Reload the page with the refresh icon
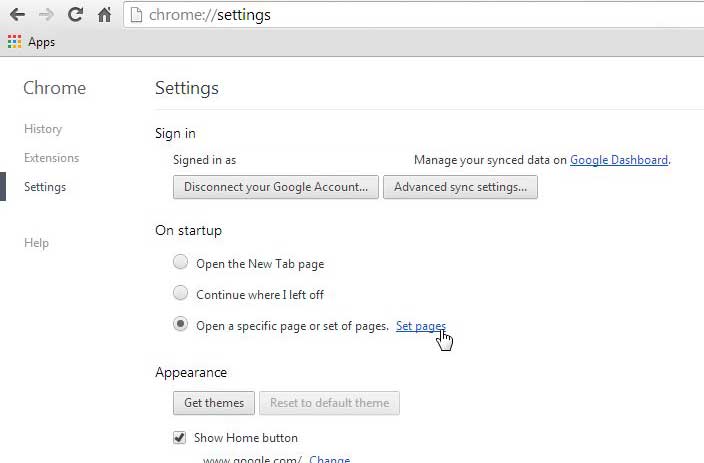Image resolution: width=704 pixels, height=463 pixels. click(x=75, y=14)
